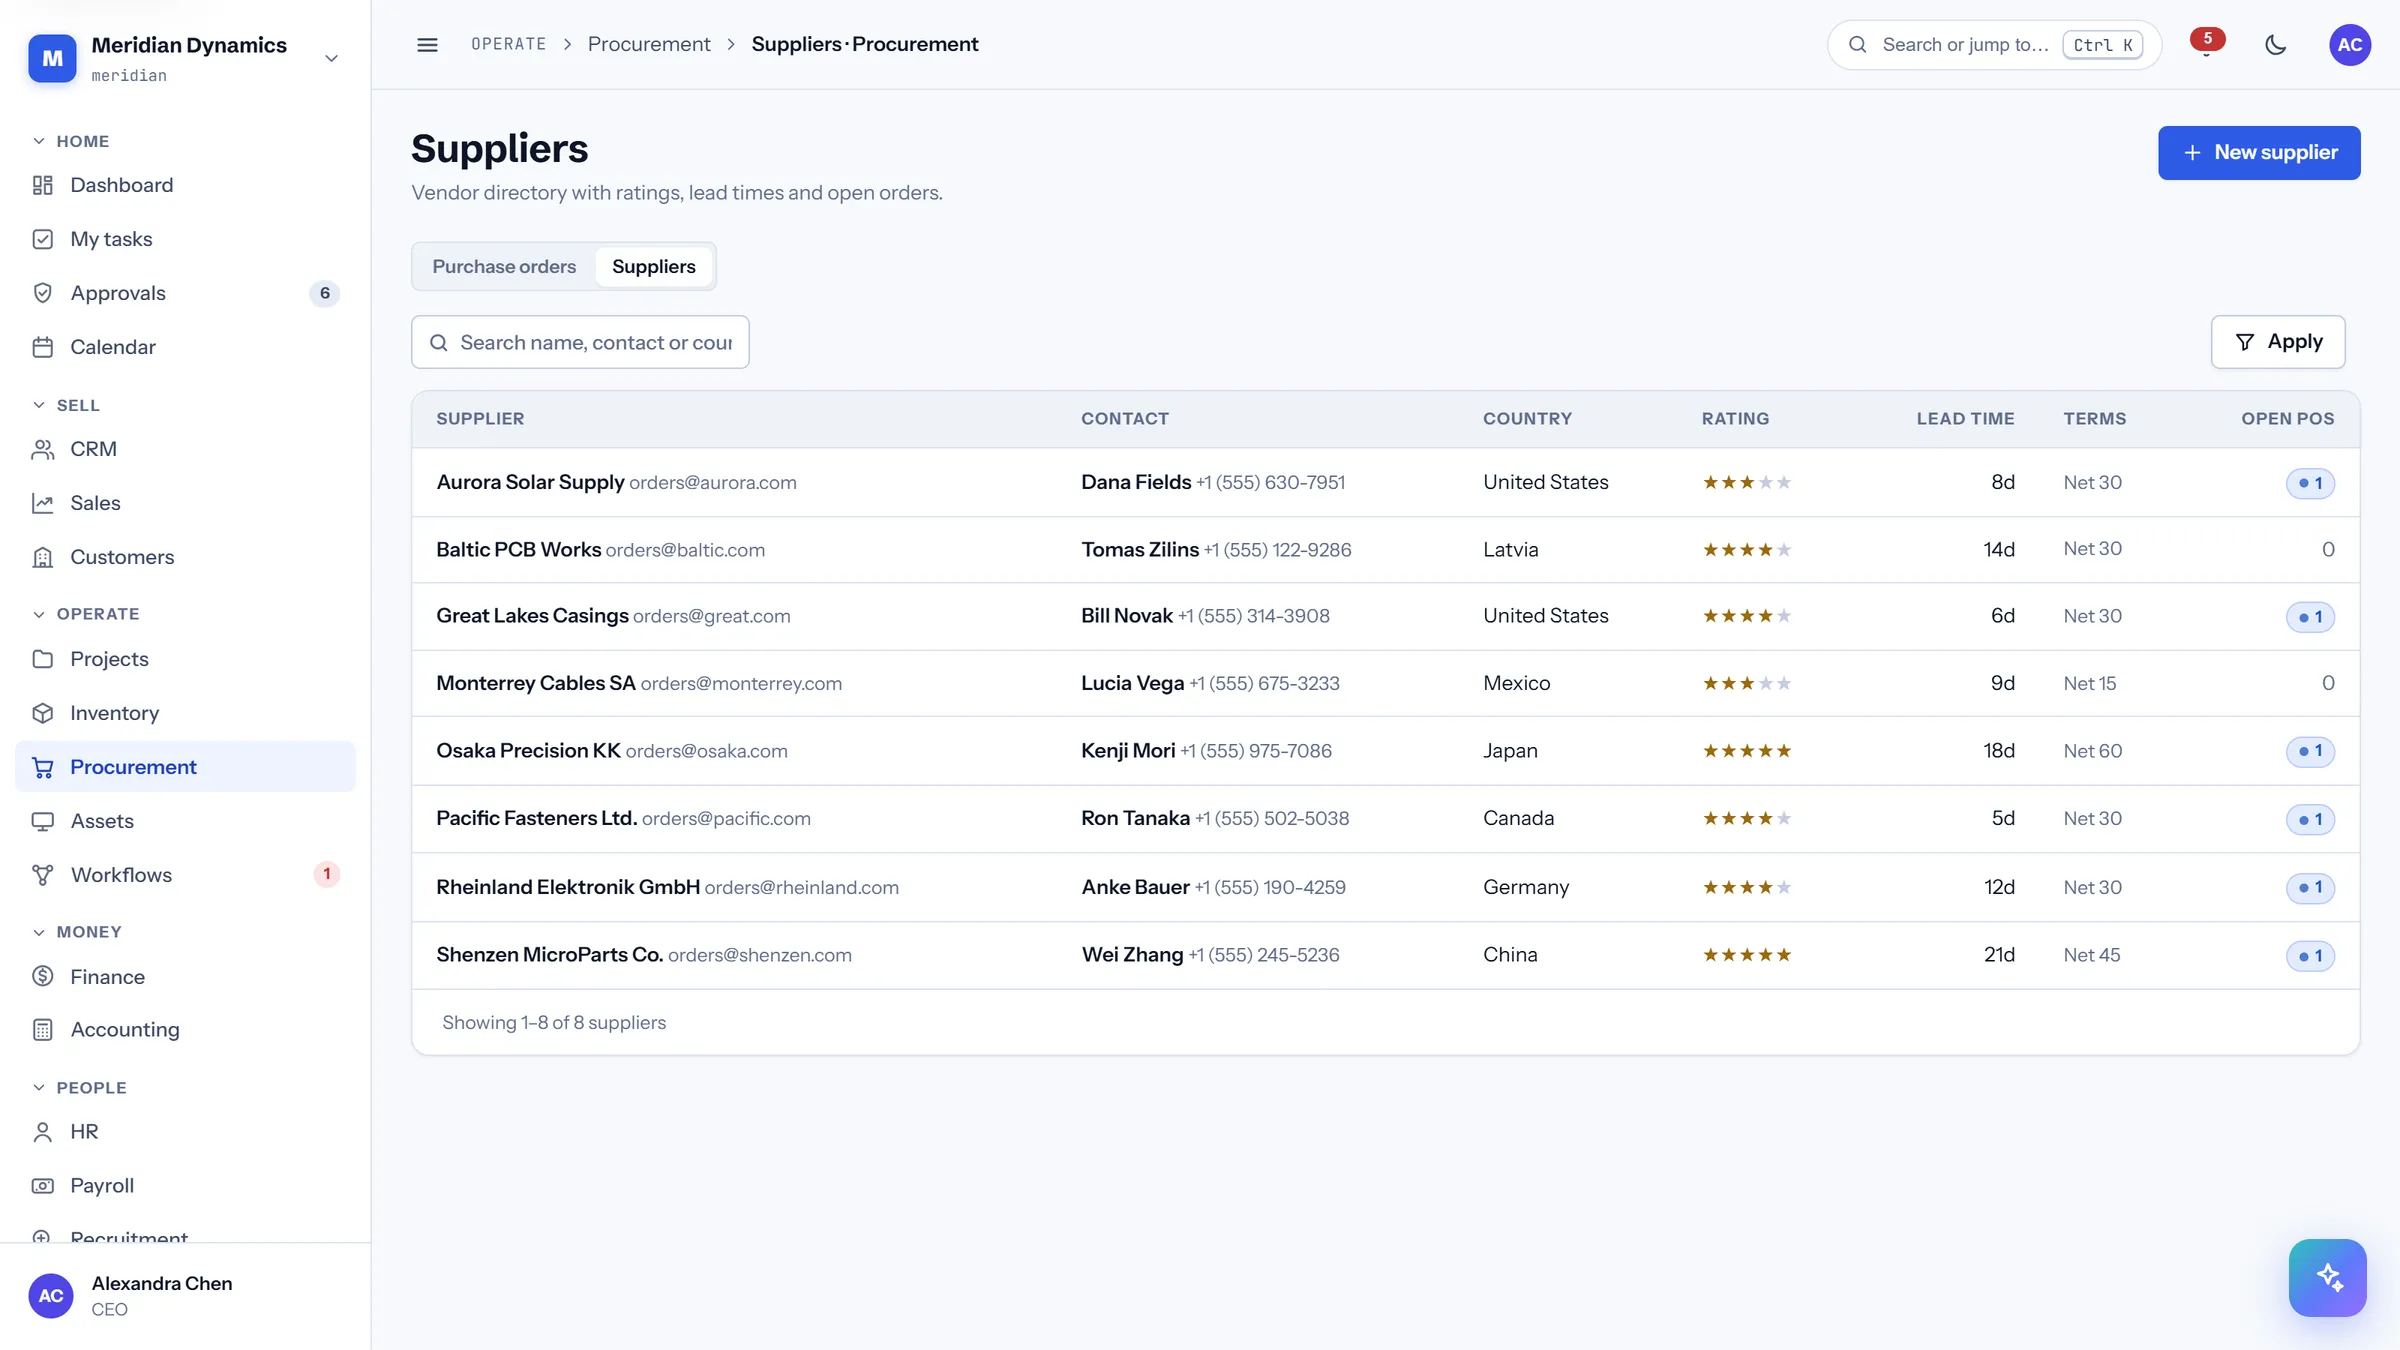The image size is (2400, 1350).
Task: Click the Approvals shield icon
Action: point(42,293)
